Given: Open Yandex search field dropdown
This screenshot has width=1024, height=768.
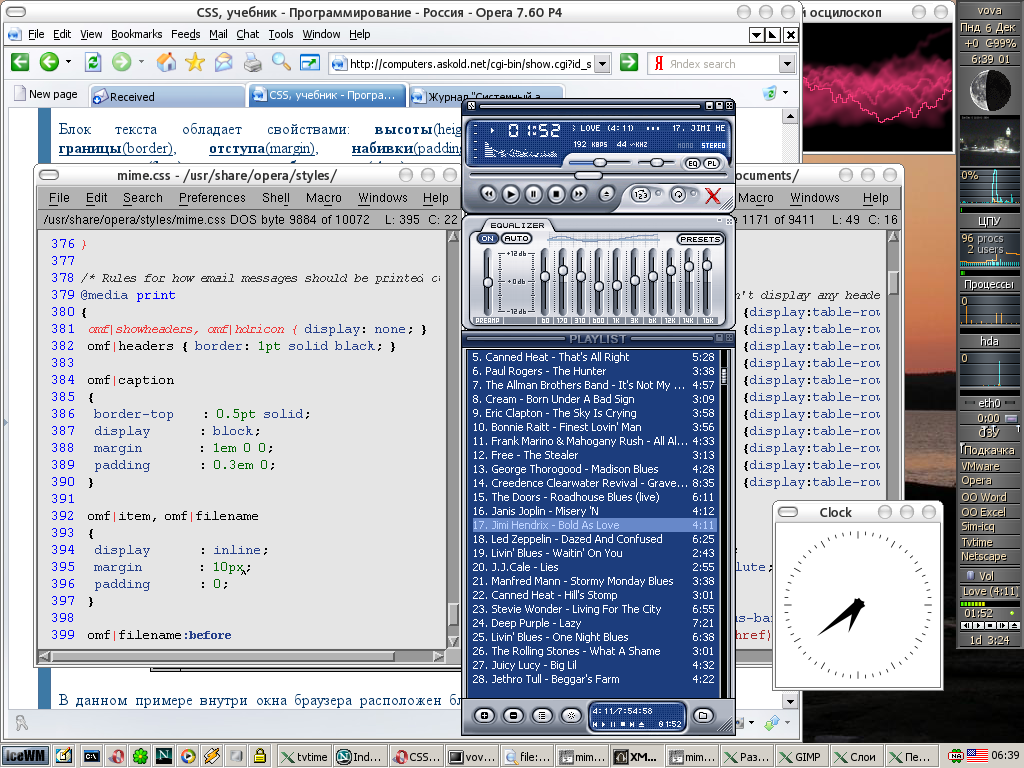Looking at the screenshot, I should [787, 64].
